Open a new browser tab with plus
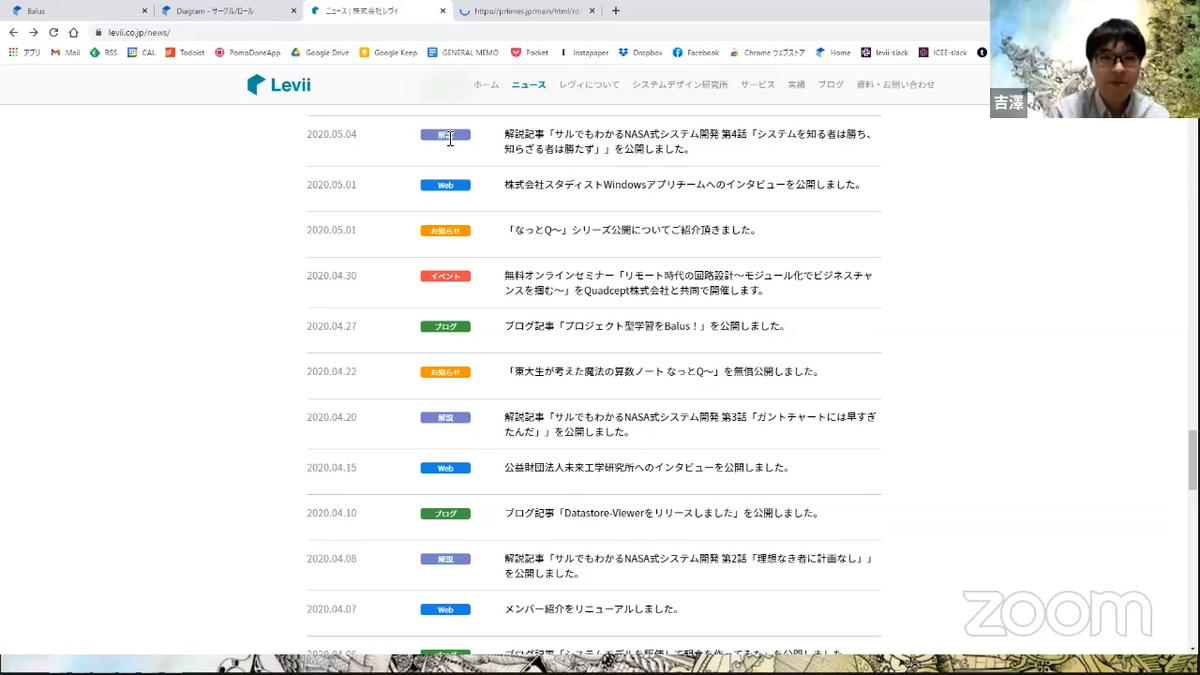Screen dimensions: 1200x675 (x=616, y=11)
